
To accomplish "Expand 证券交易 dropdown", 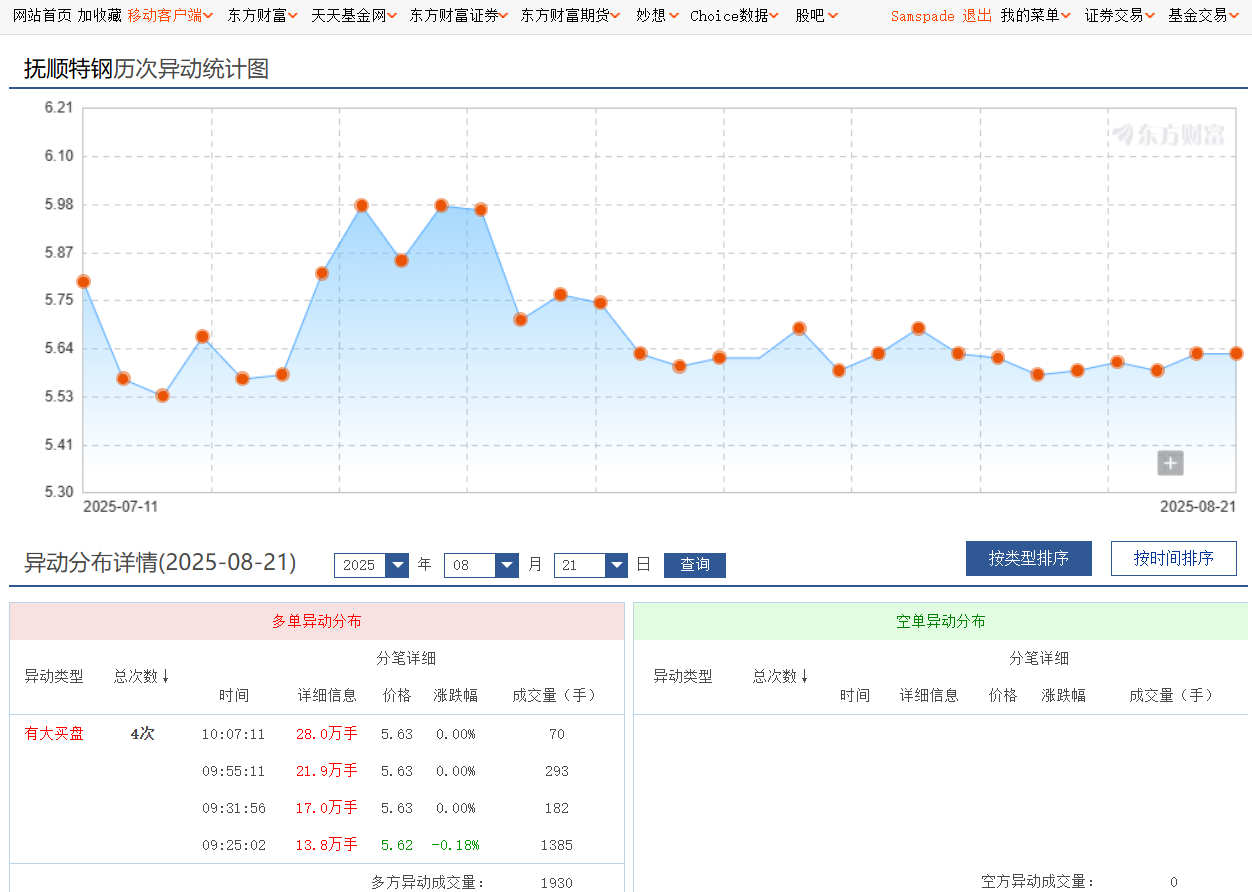I will click(1120, 16).
